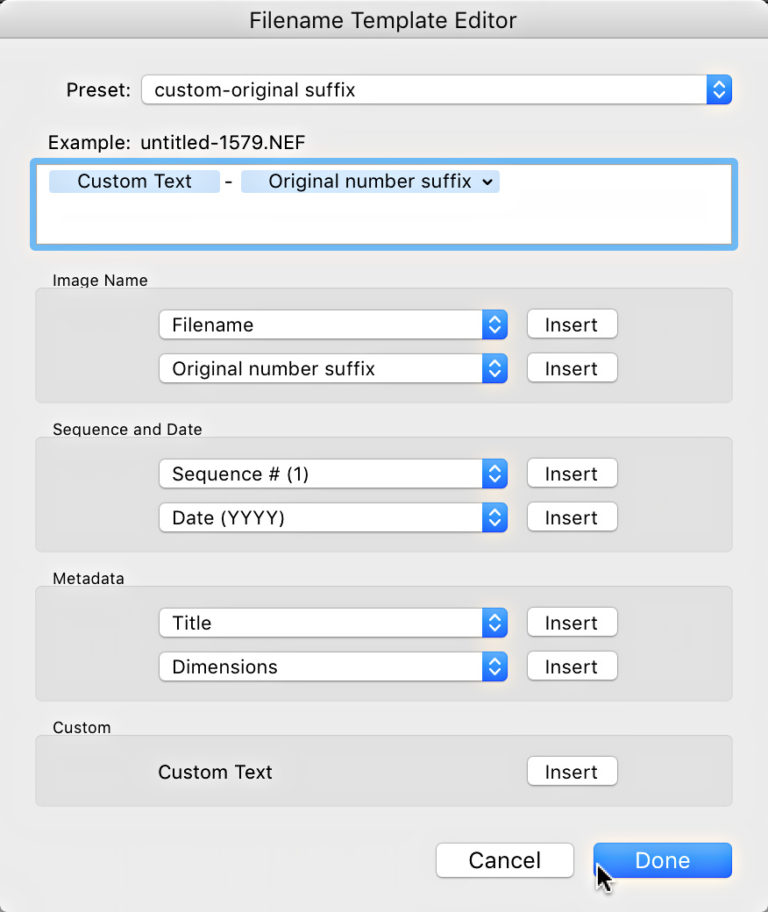
Task: Expand the Original number suffix token chevron
Action: [x=486, y=181]
